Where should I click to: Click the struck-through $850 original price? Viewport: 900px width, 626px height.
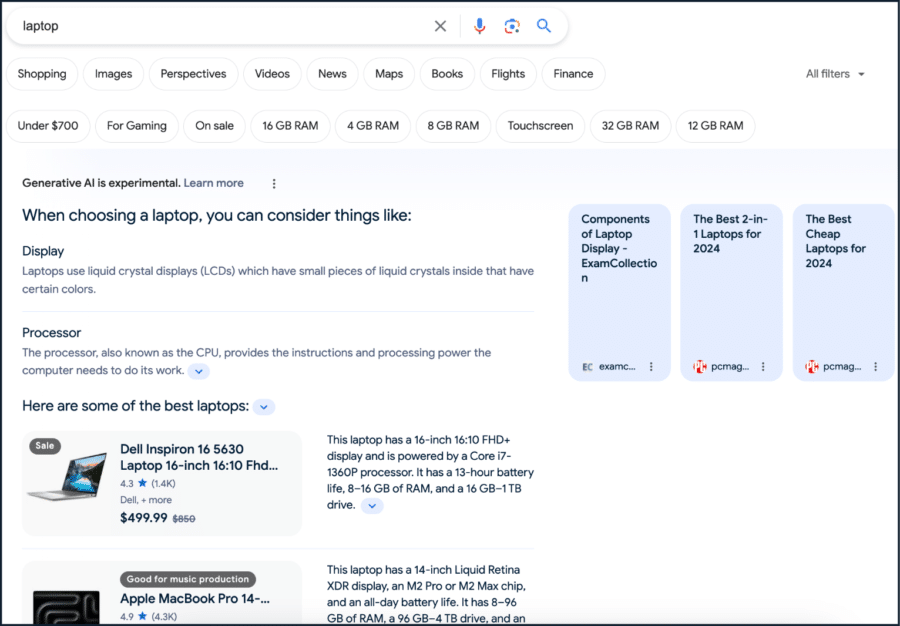(184, 519)
